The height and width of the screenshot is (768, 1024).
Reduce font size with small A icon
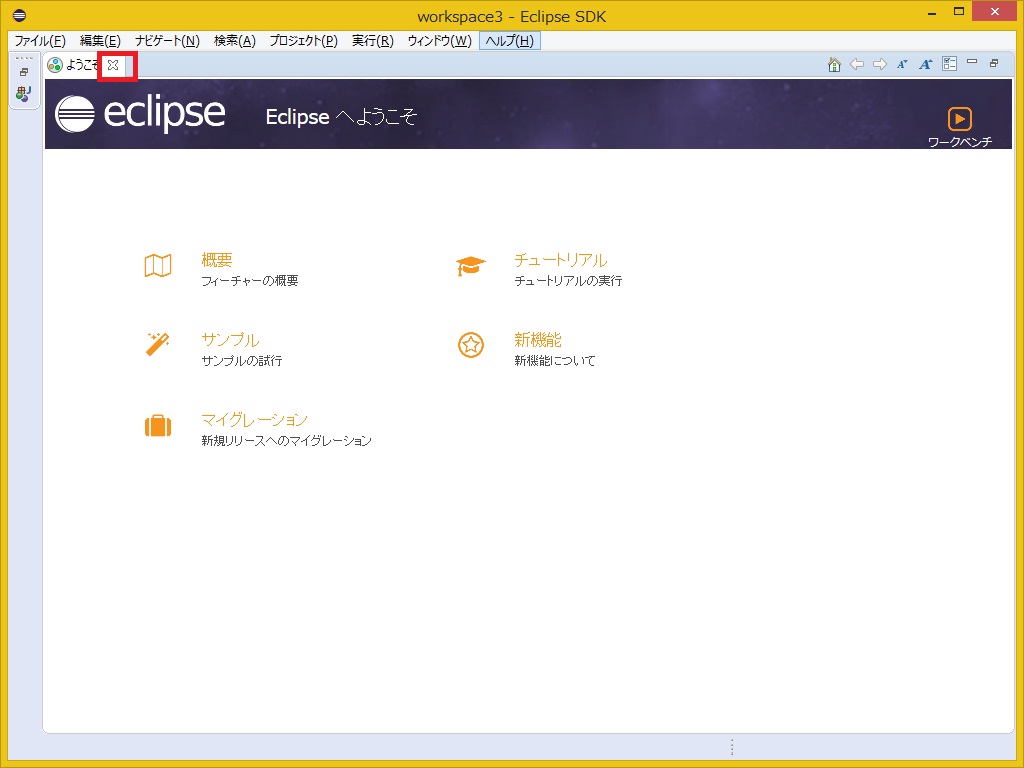[x=903, y=64]
